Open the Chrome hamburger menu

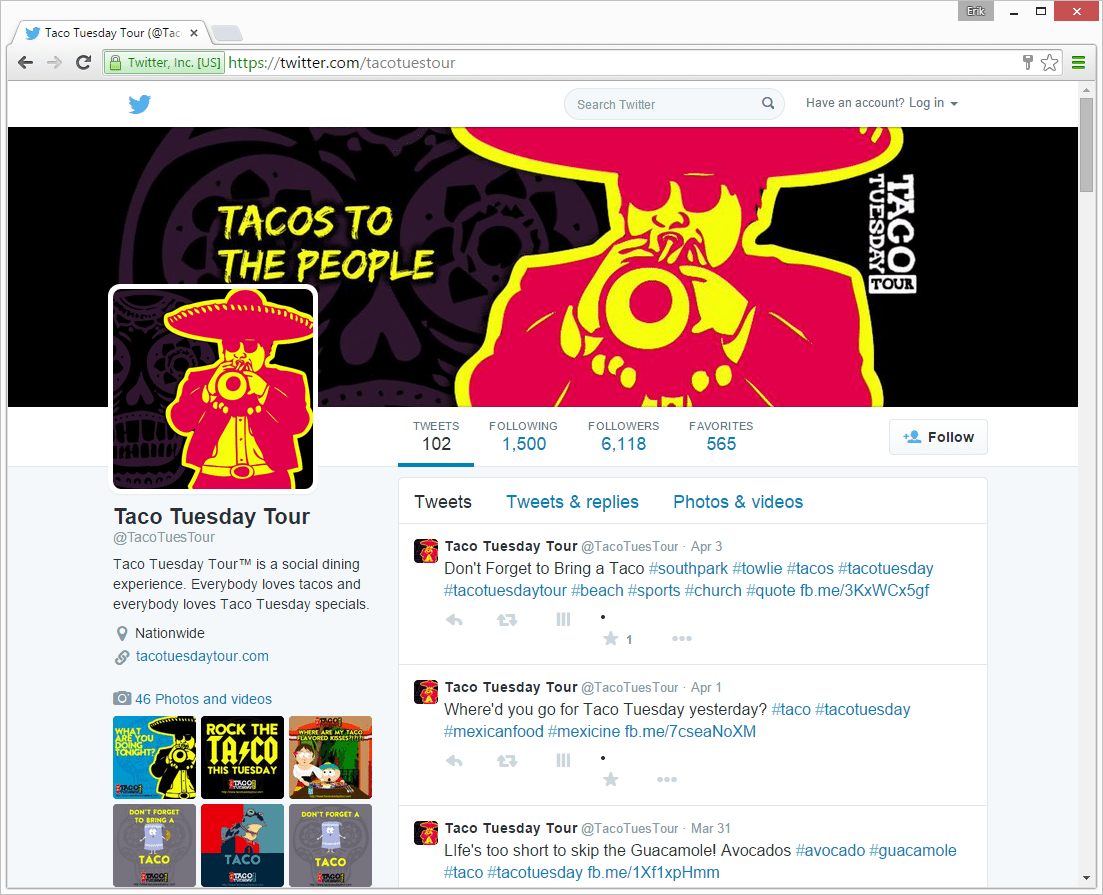coord(1078,63)
